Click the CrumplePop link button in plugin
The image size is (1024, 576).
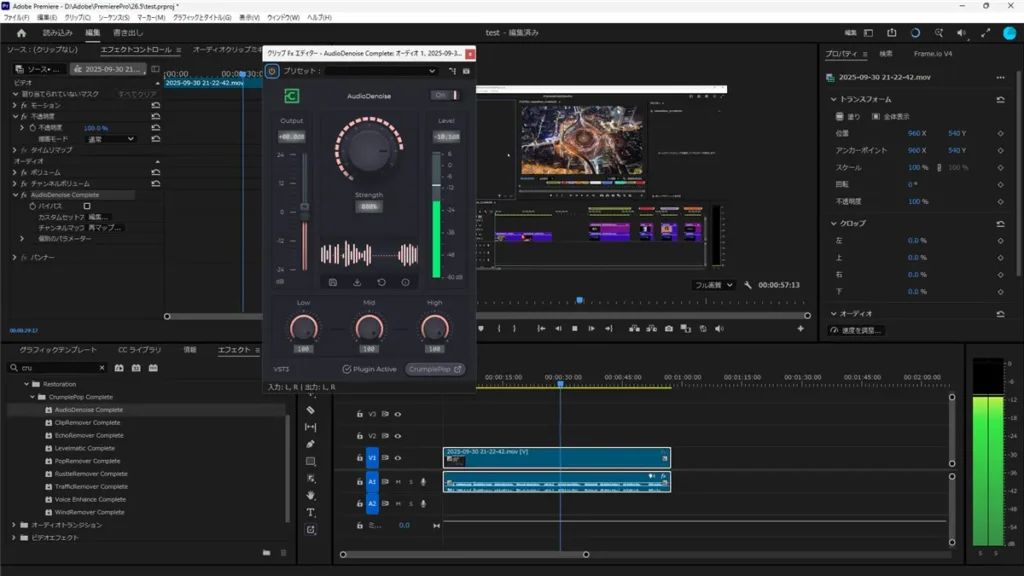coord(435,369)
